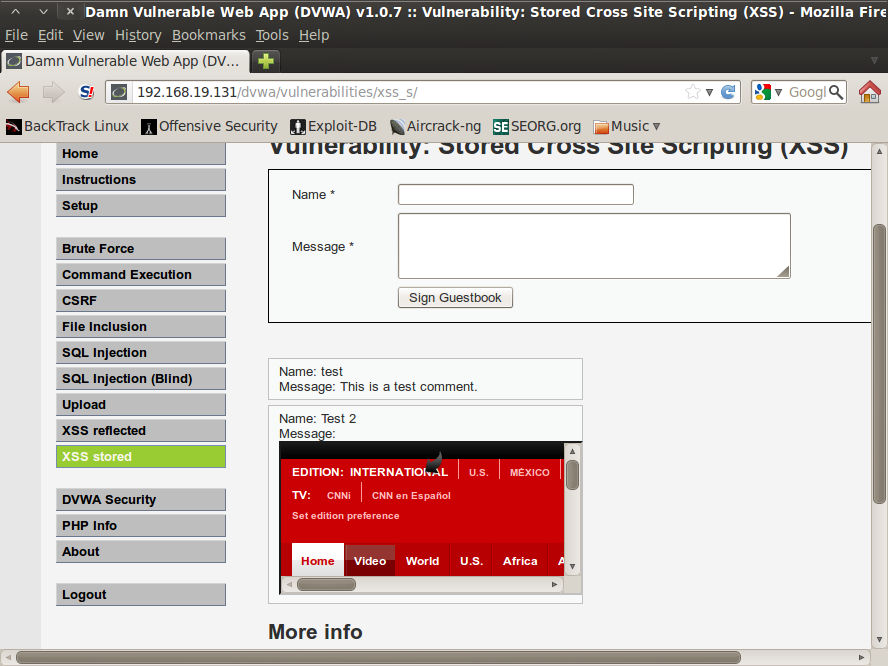Open the History menu
888x666 pixels.
138,35
